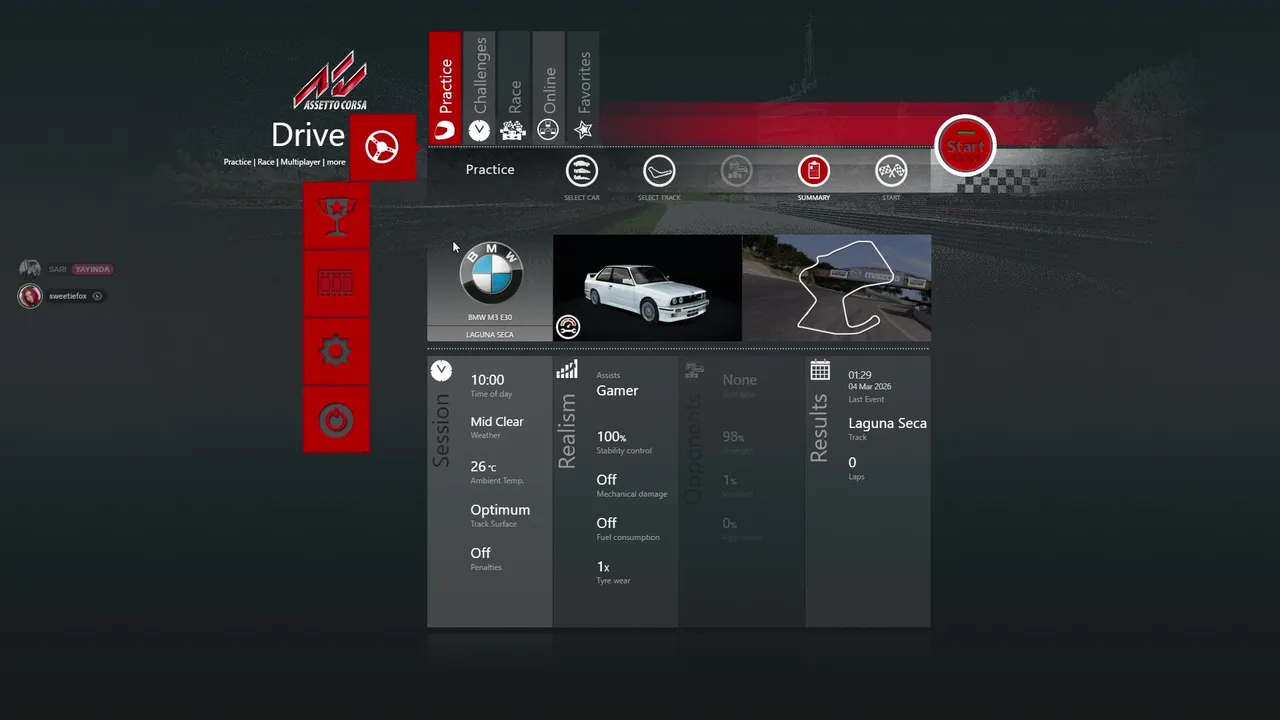Click the SARI user avatar in overlay
This screenshot has height=720, width=1280.
(30, 269)
